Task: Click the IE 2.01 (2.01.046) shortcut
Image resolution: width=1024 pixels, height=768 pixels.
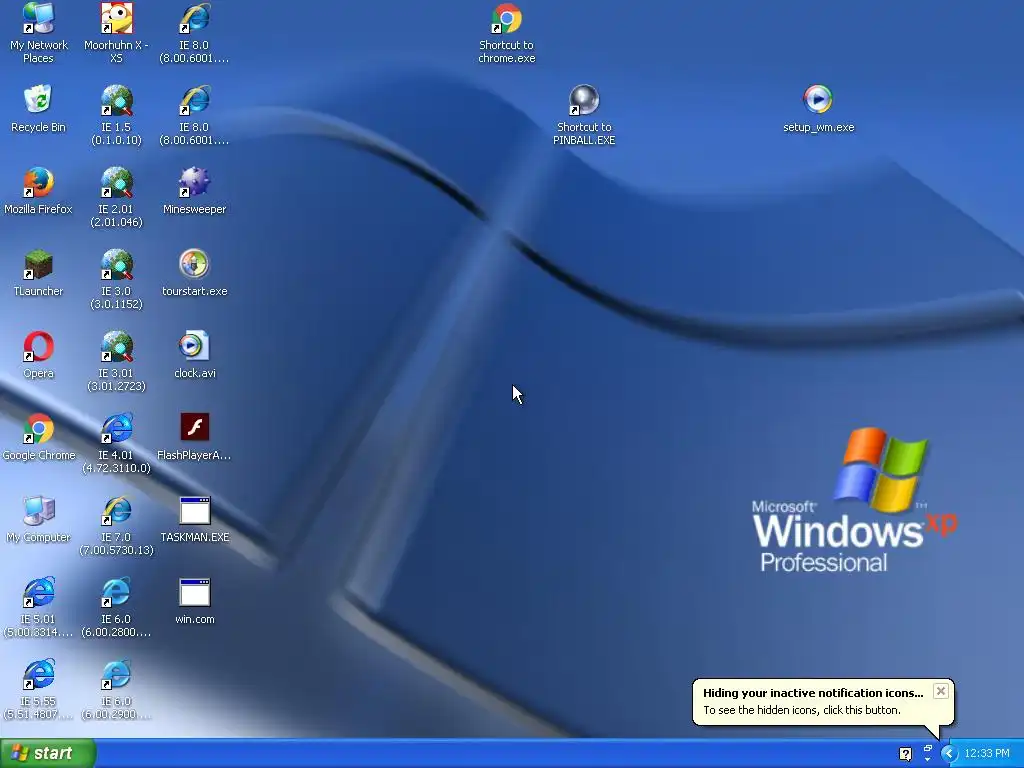Action: [116, 182]
